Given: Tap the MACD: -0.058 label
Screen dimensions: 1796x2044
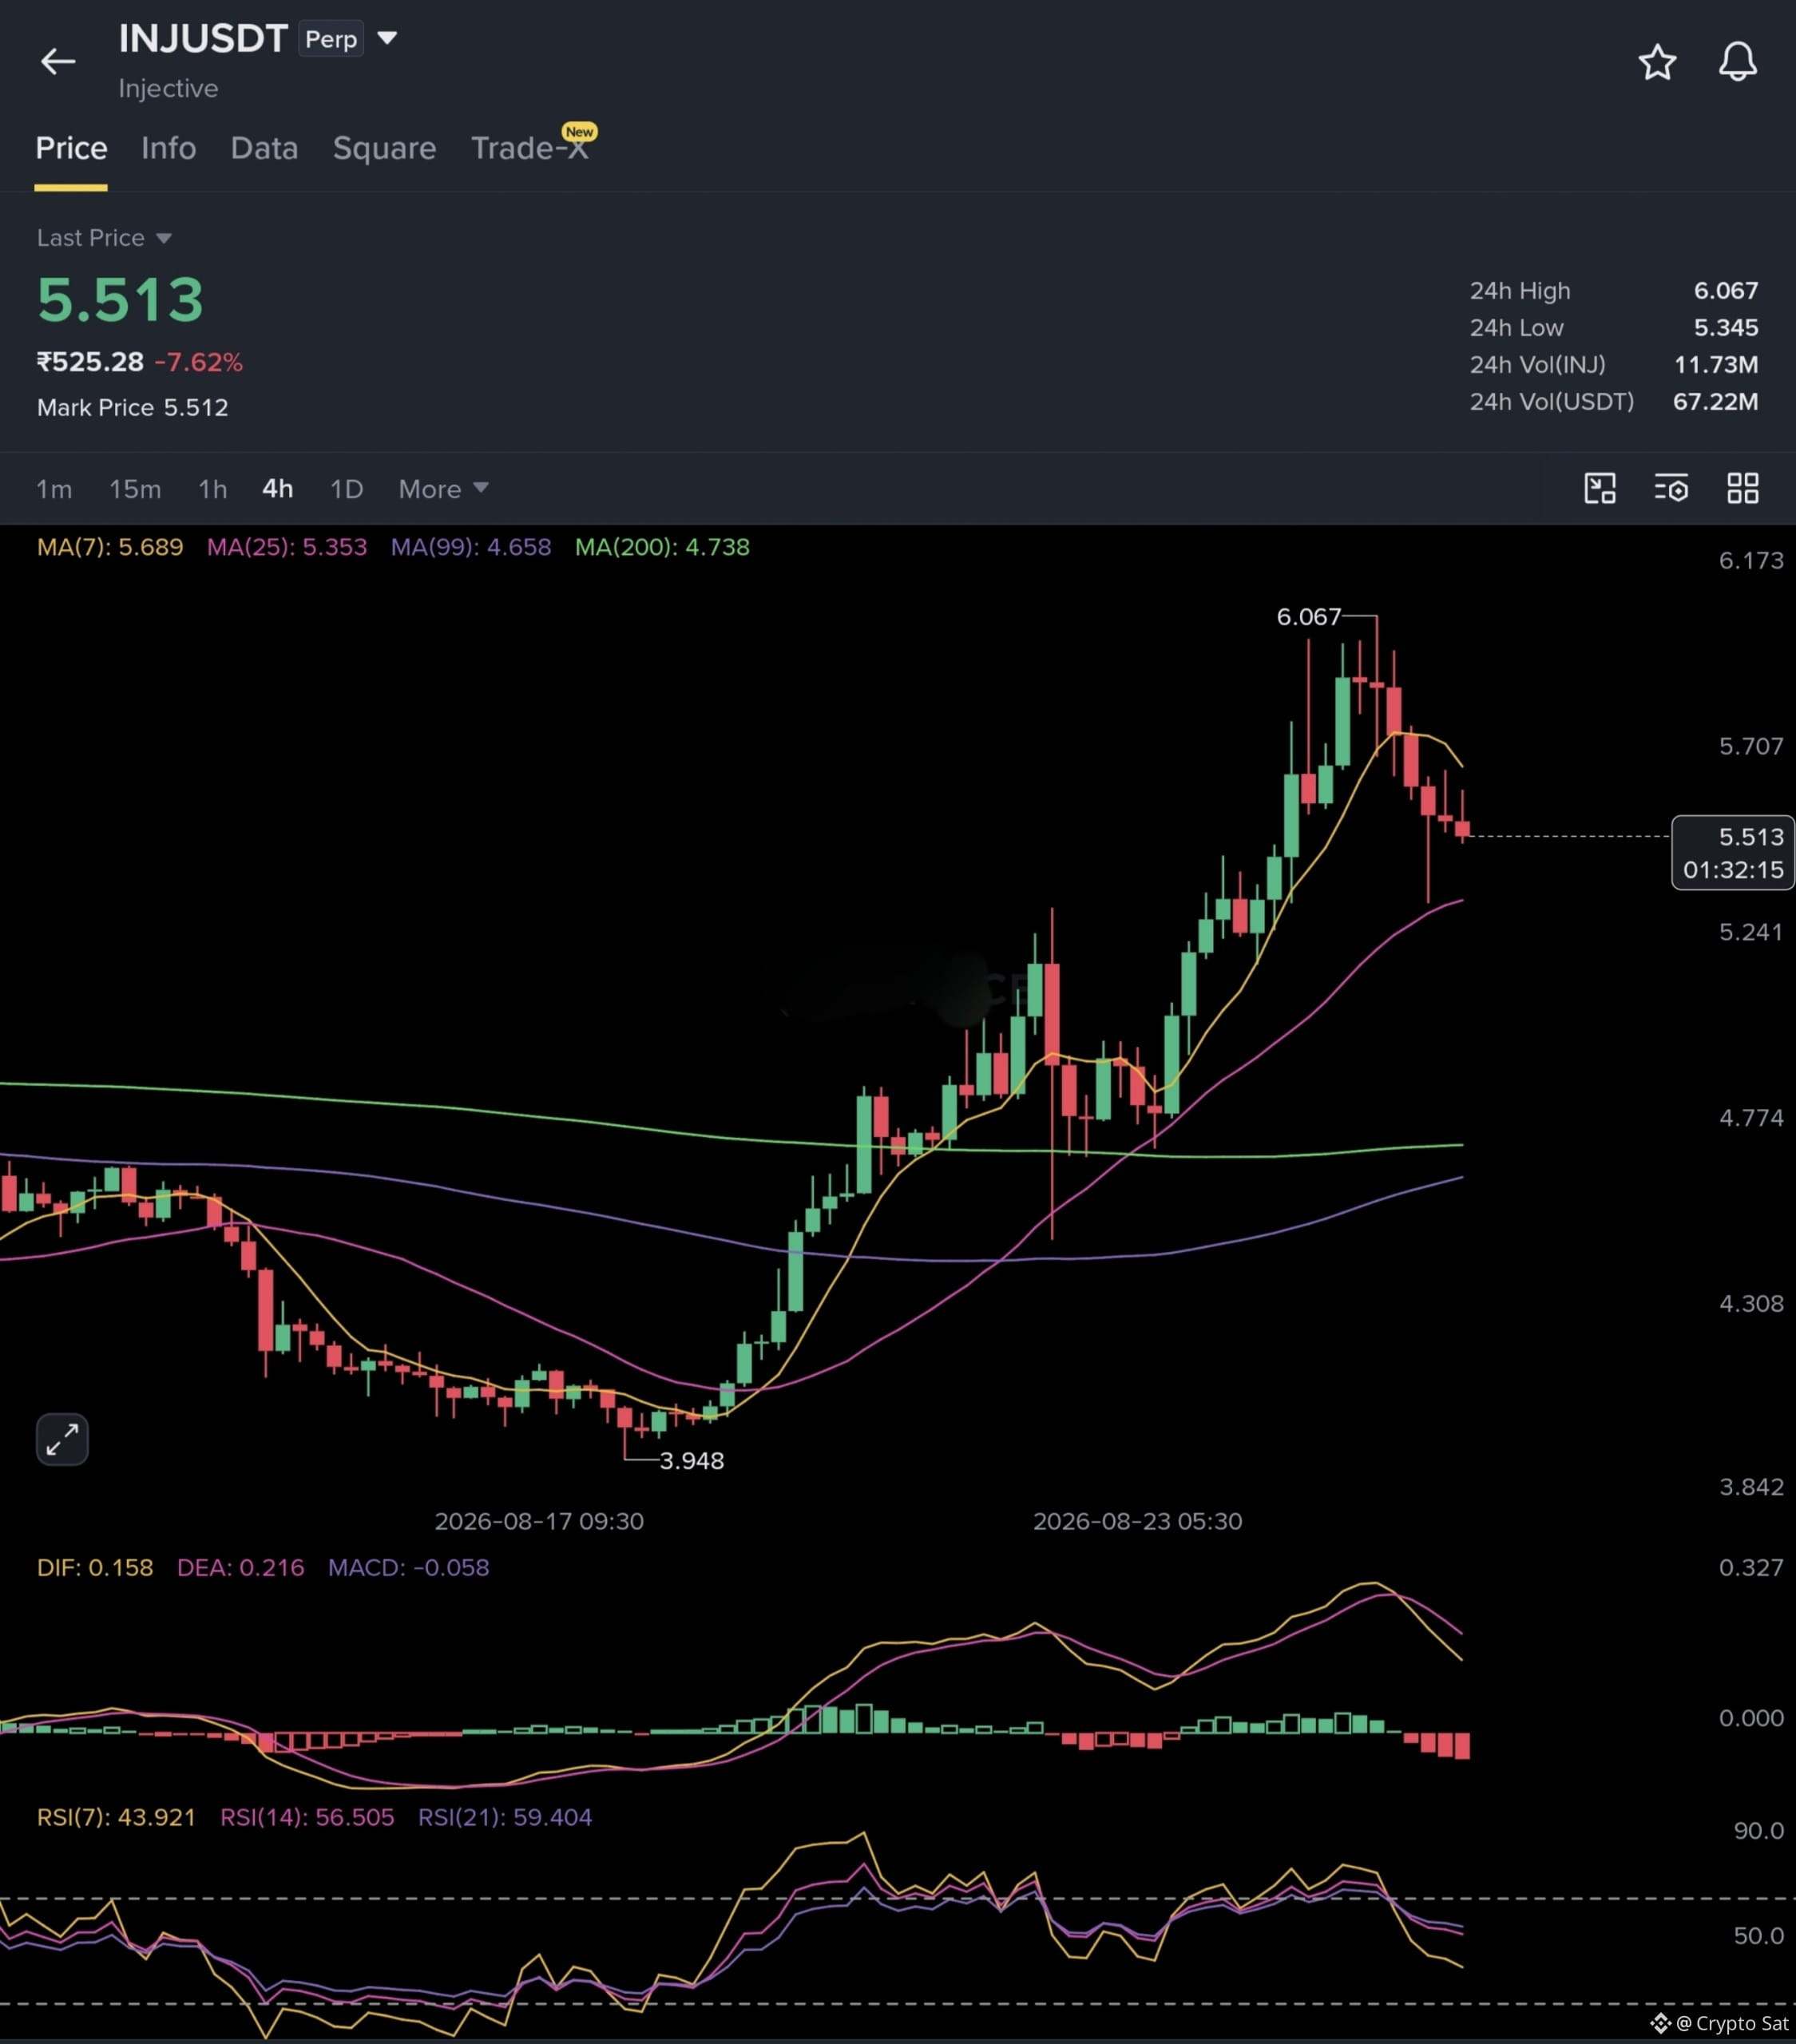Looking at the screenshot, I should coord(409,1567).
